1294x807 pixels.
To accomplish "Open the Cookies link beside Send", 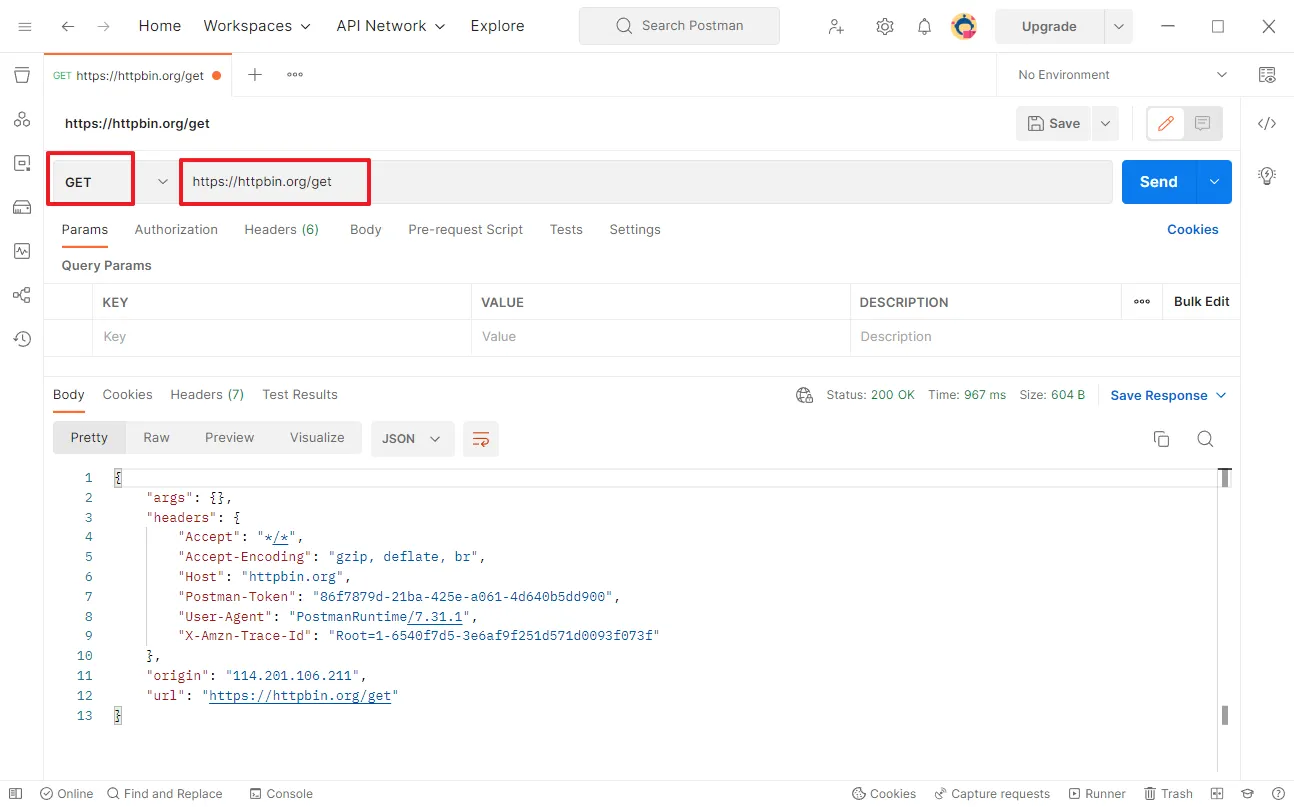I will [x=1193, y=230].
